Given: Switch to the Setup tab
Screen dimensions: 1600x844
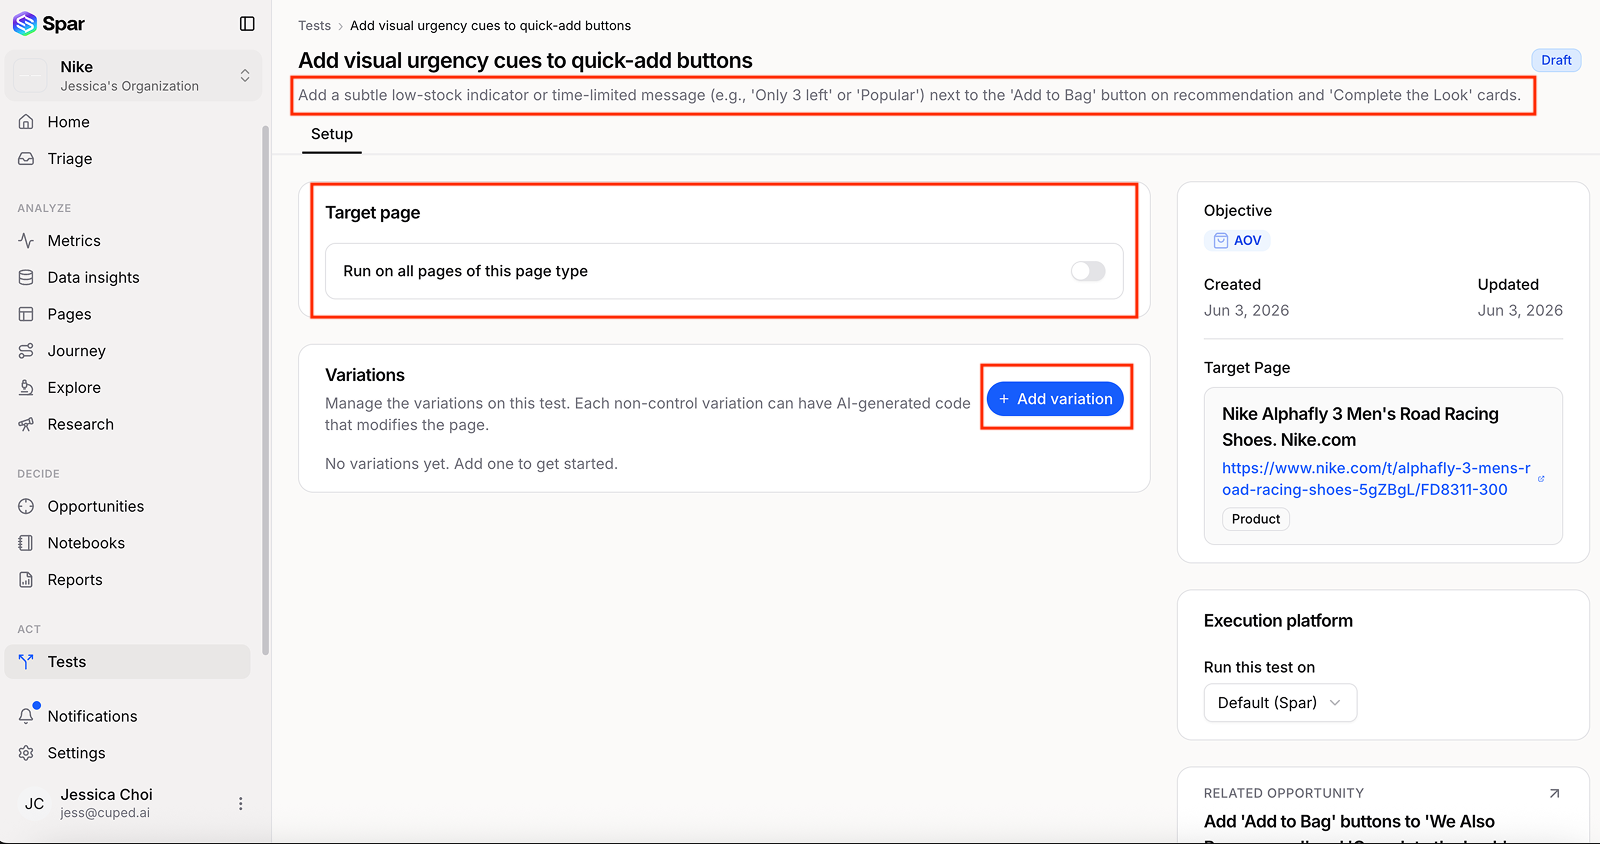Looking at the screenshot, I should click(x=332, y=134).
